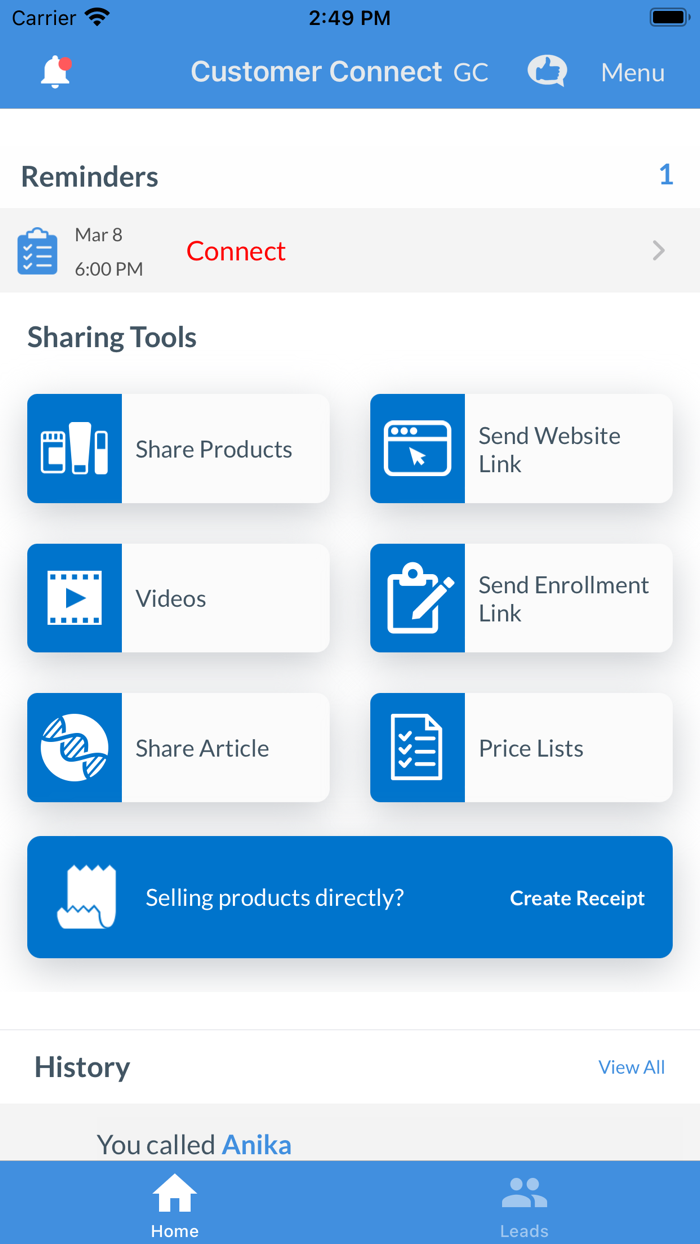This screenshot has width=700, height=1244.
Task: Open Videos using the film strip icon
Action: (74, 598)
